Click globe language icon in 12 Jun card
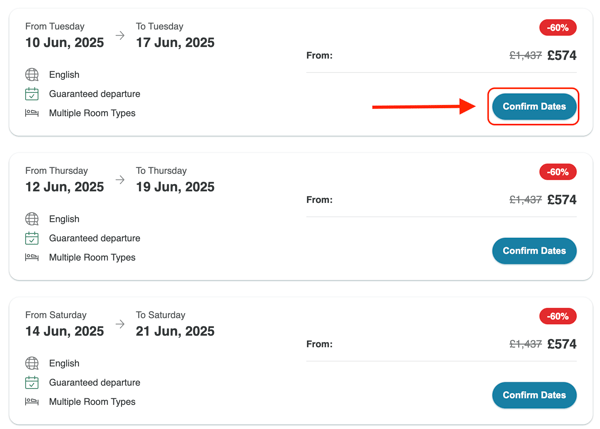 32,219
